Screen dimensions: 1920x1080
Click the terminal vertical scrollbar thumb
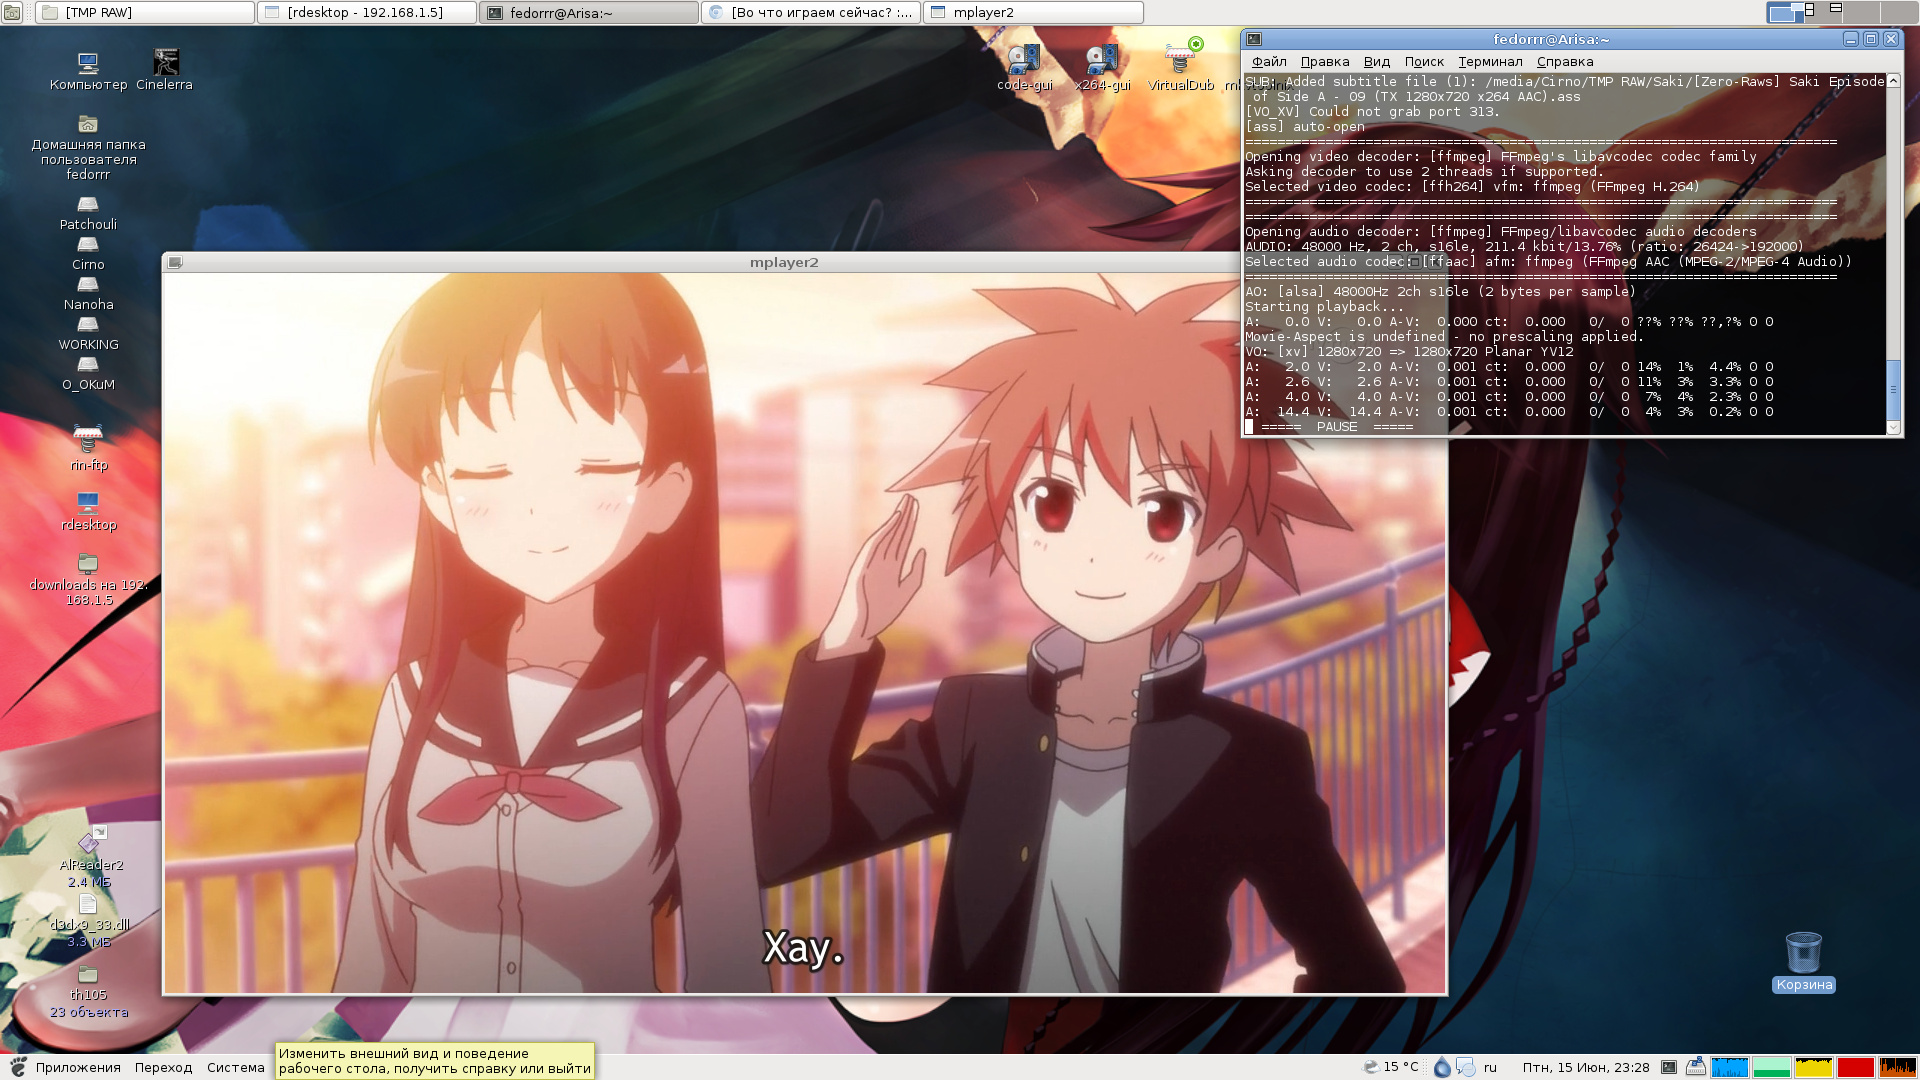click(x=1892, y=389)
